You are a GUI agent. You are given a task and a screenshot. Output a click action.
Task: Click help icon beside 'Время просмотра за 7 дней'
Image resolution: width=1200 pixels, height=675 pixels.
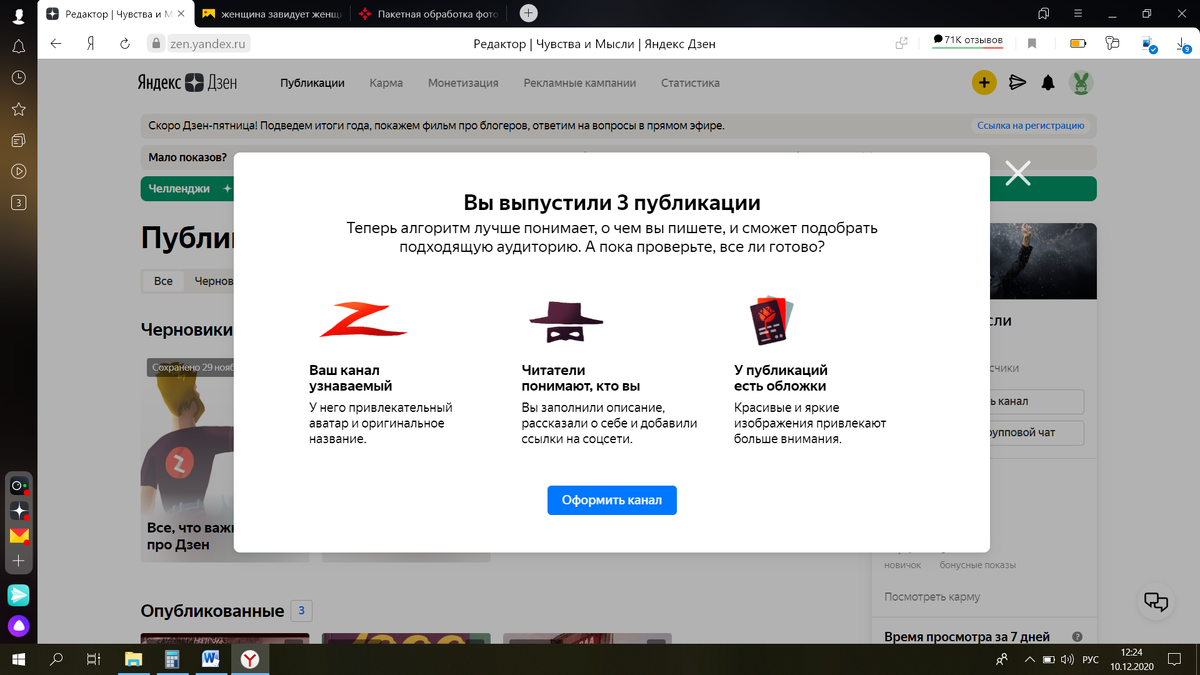[x=1077, y=637]
